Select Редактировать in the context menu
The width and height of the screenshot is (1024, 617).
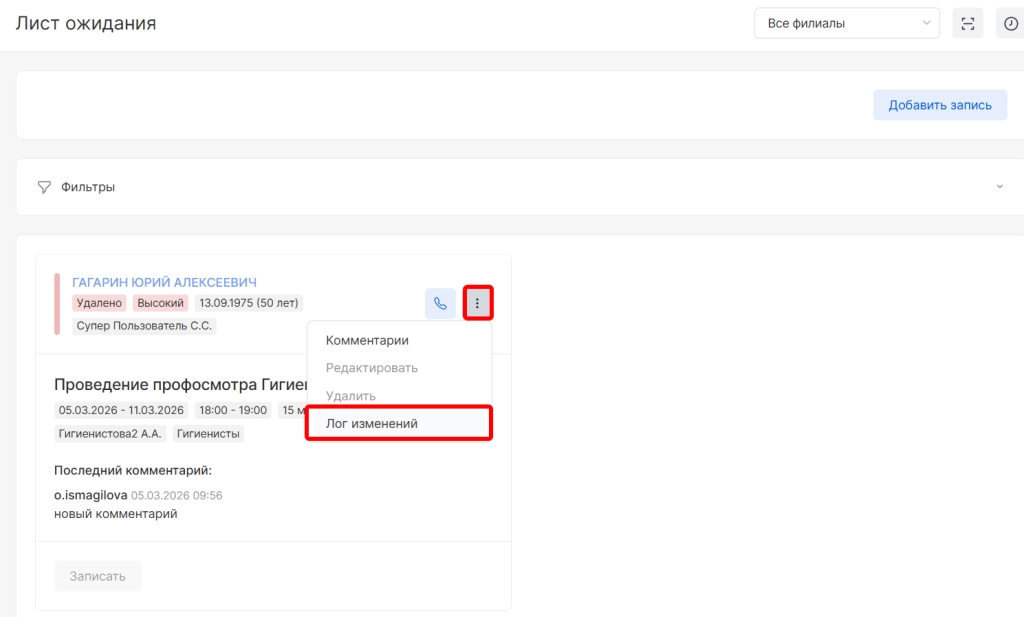tap(372, 368)
